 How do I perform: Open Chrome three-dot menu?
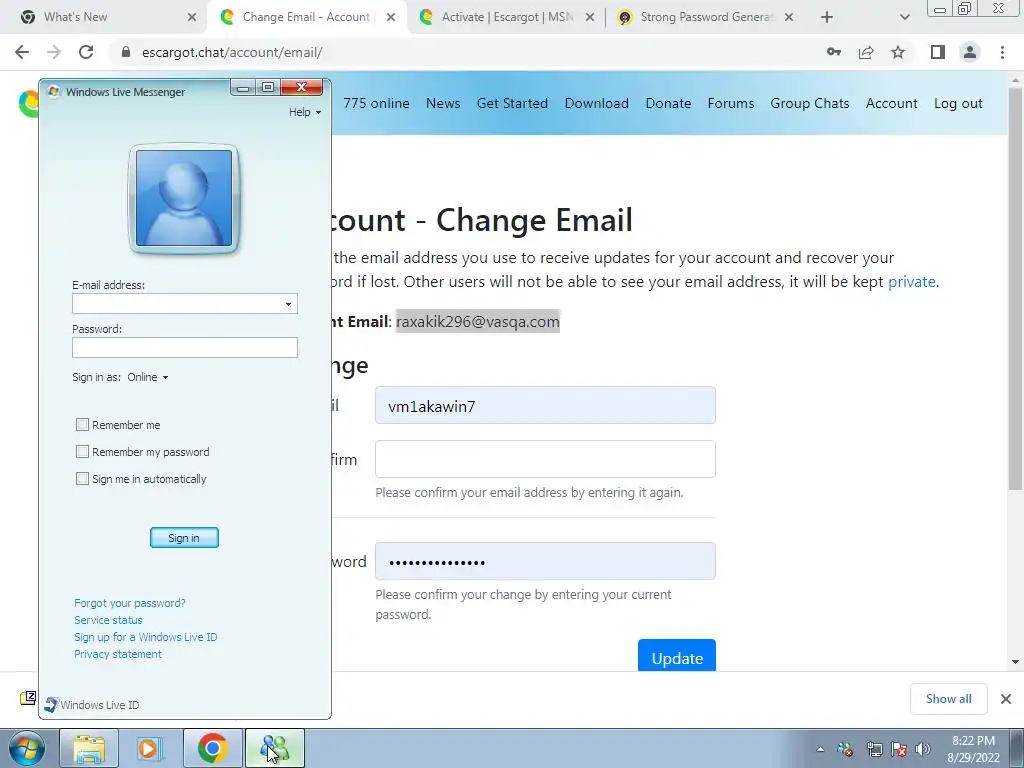tap(1002, 52)
